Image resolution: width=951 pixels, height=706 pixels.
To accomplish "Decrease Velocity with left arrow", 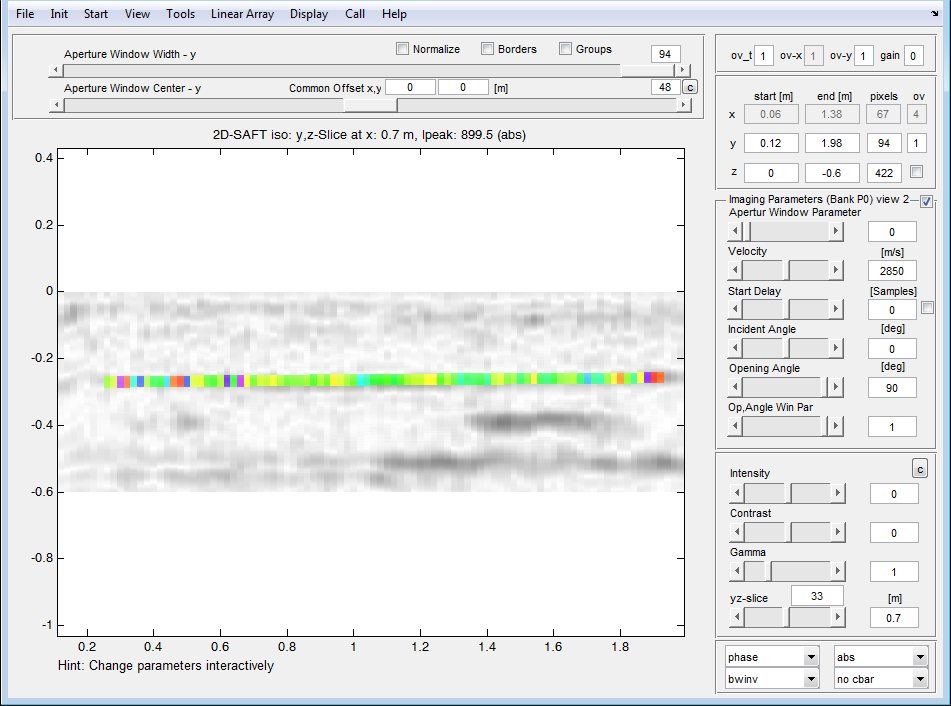I will pyautogui.click(x=735, y=270).
